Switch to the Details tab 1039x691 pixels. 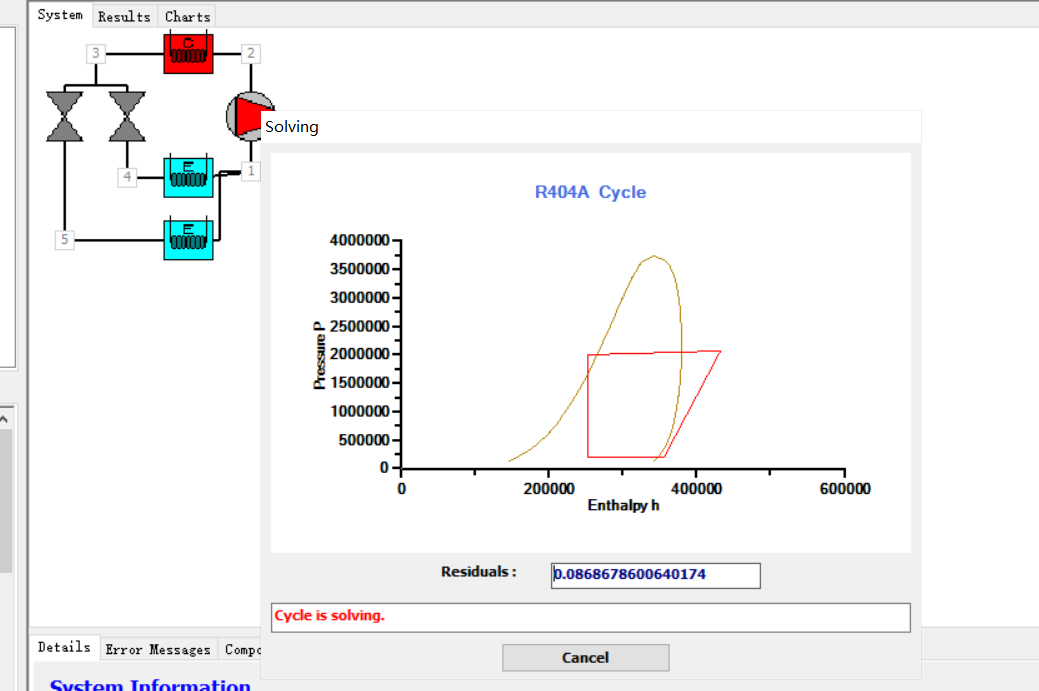pyautogui.click(x=64, y=647)
